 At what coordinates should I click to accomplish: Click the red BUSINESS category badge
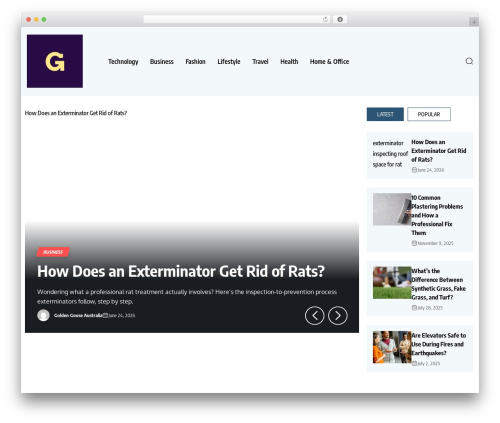click(53, 252)
